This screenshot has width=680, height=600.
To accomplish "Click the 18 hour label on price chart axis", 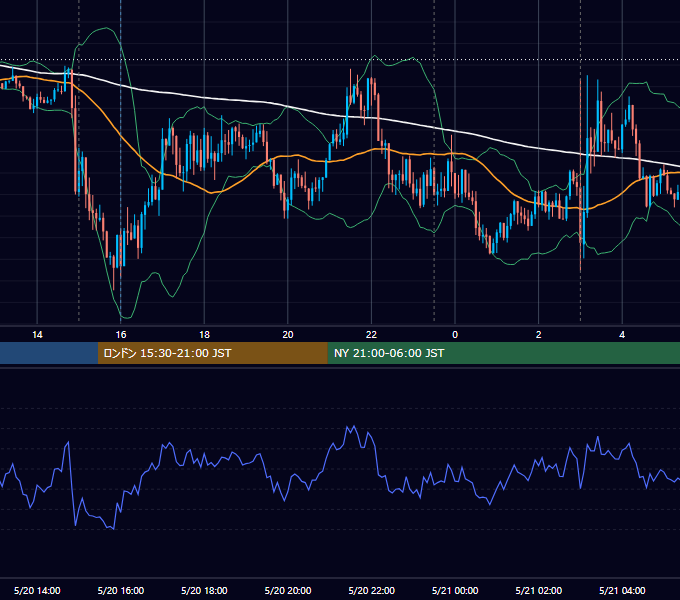I will pyautogui.click(x=204, y=335).
